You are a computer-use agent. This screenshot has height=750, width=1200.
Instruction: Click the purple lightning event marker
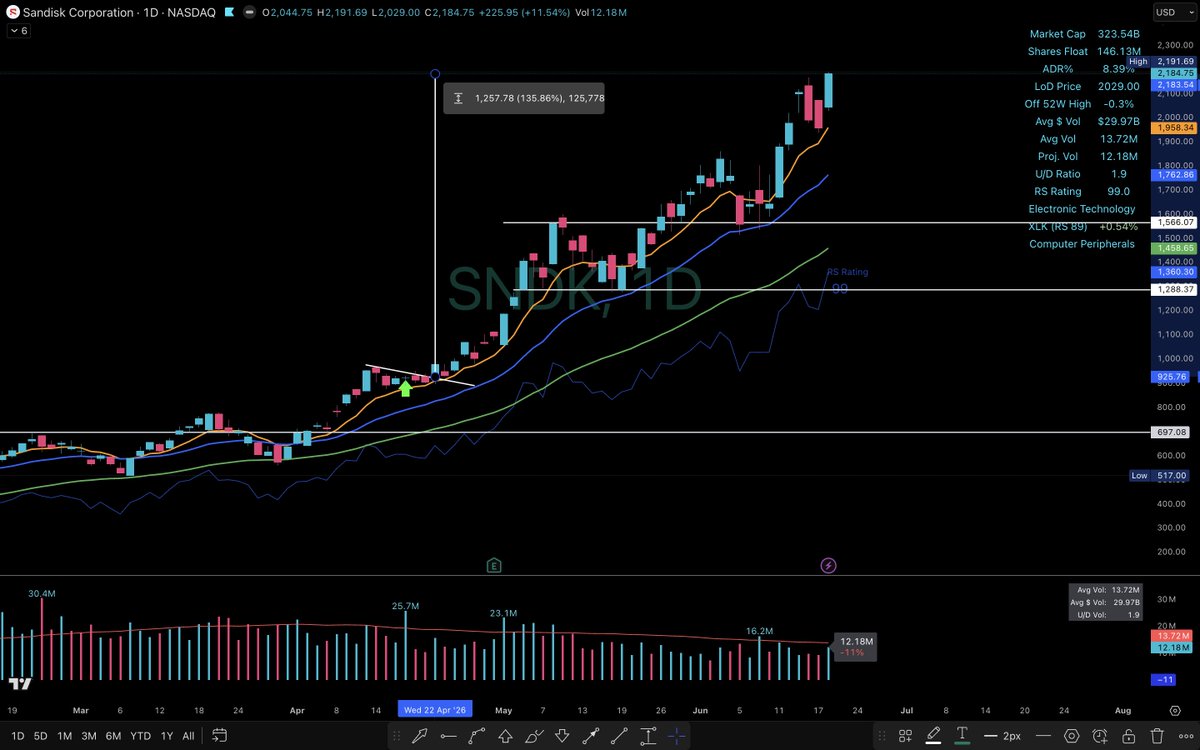[x=829, y=566]
